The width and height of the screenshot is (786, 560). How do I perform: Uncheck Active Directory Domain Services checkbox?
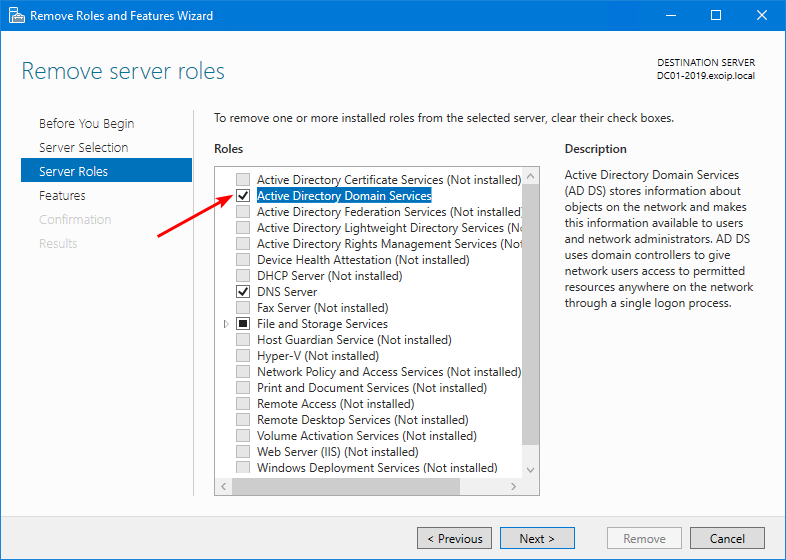pyautogui.click(x=243, y=196)
